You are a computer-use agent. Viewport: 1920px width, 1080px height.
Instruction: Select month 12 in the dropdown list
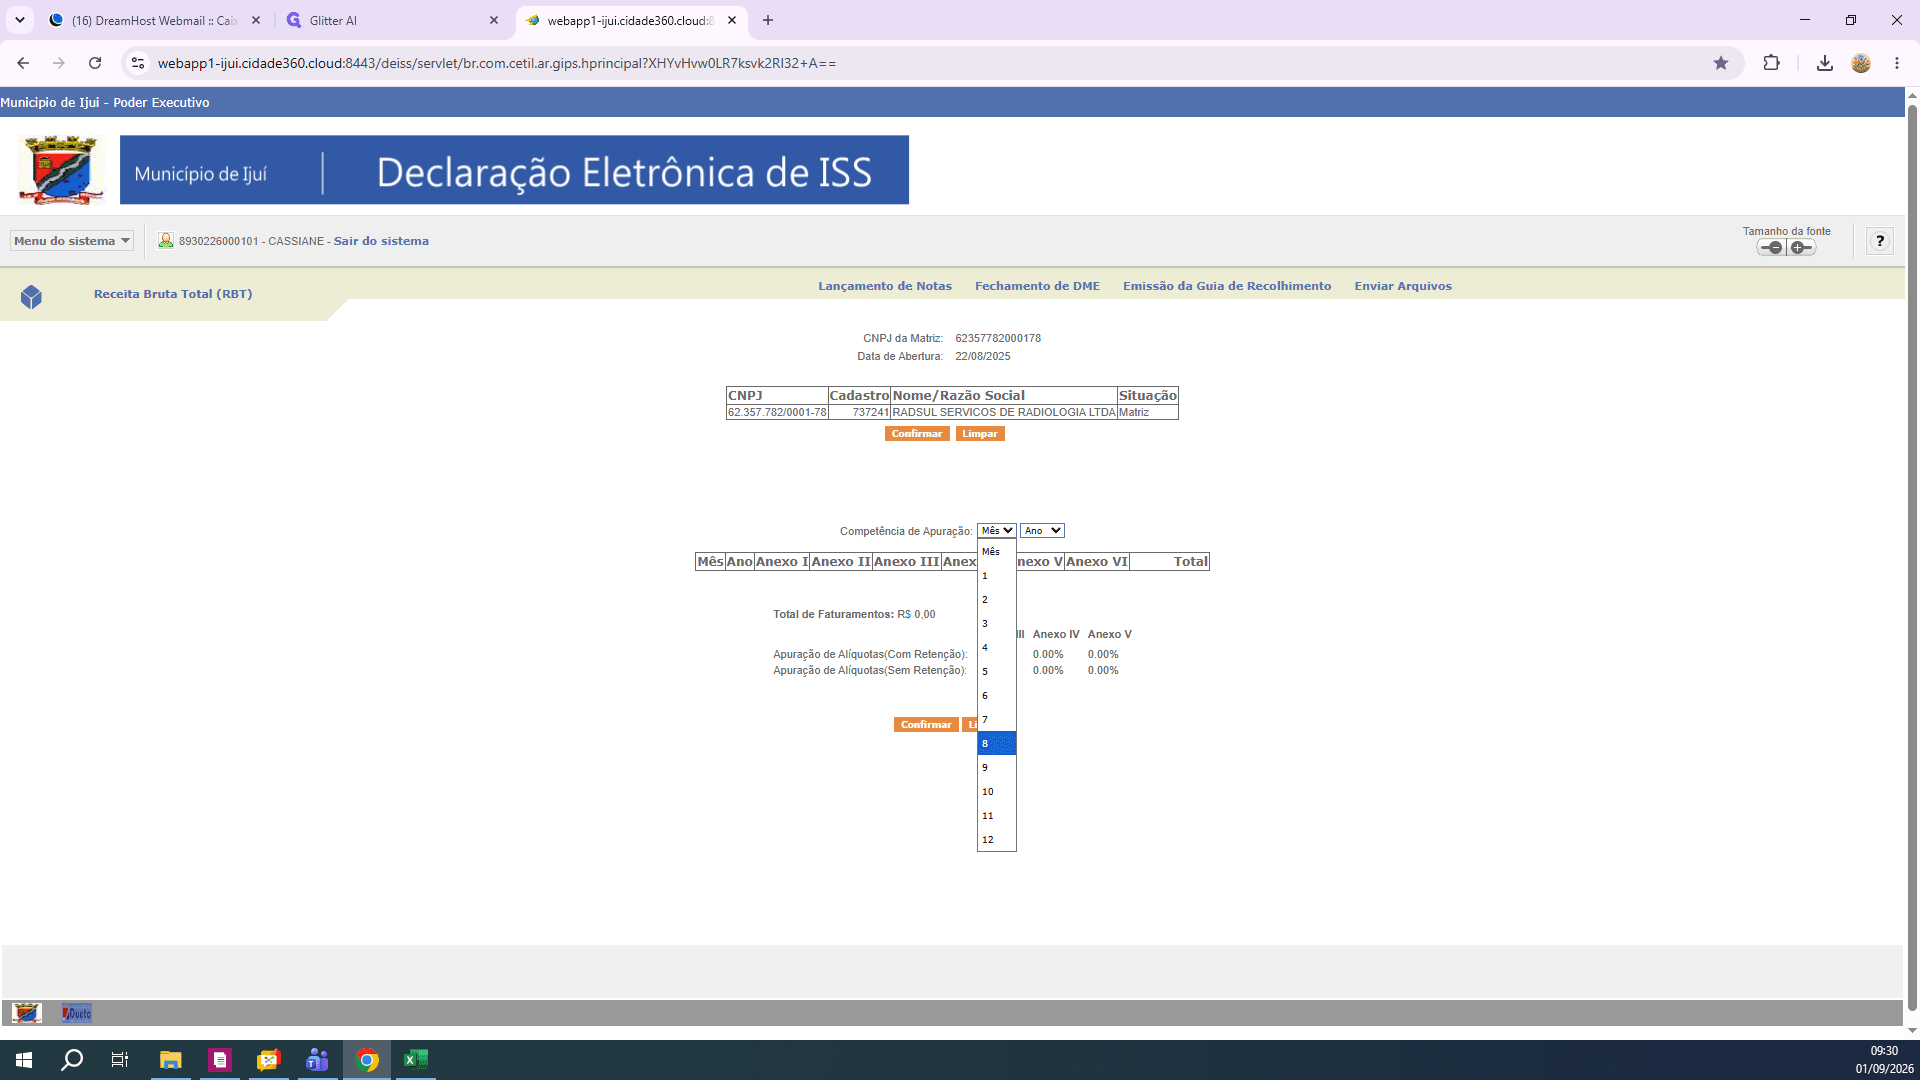click(997, 839)
